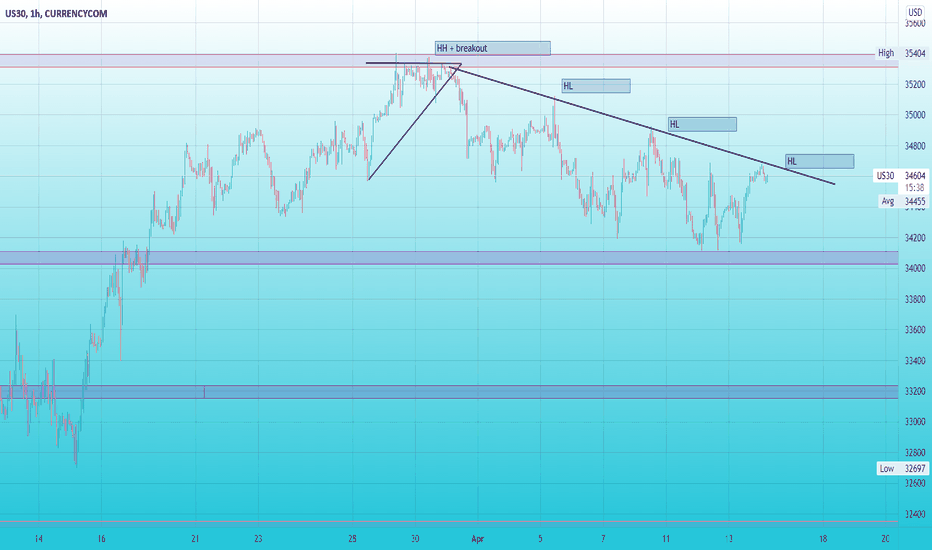Click the 35000 price axis label
This screenshot has width=932, height=550.
tap(915, 115)
